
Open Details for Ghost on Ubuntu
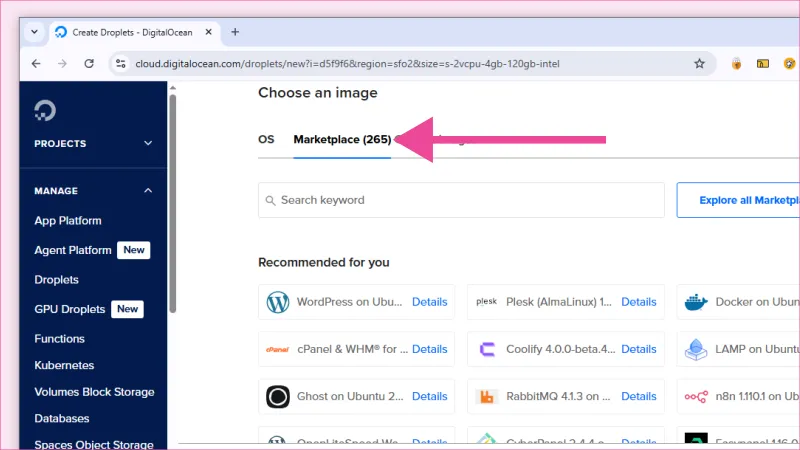[430, 396]
